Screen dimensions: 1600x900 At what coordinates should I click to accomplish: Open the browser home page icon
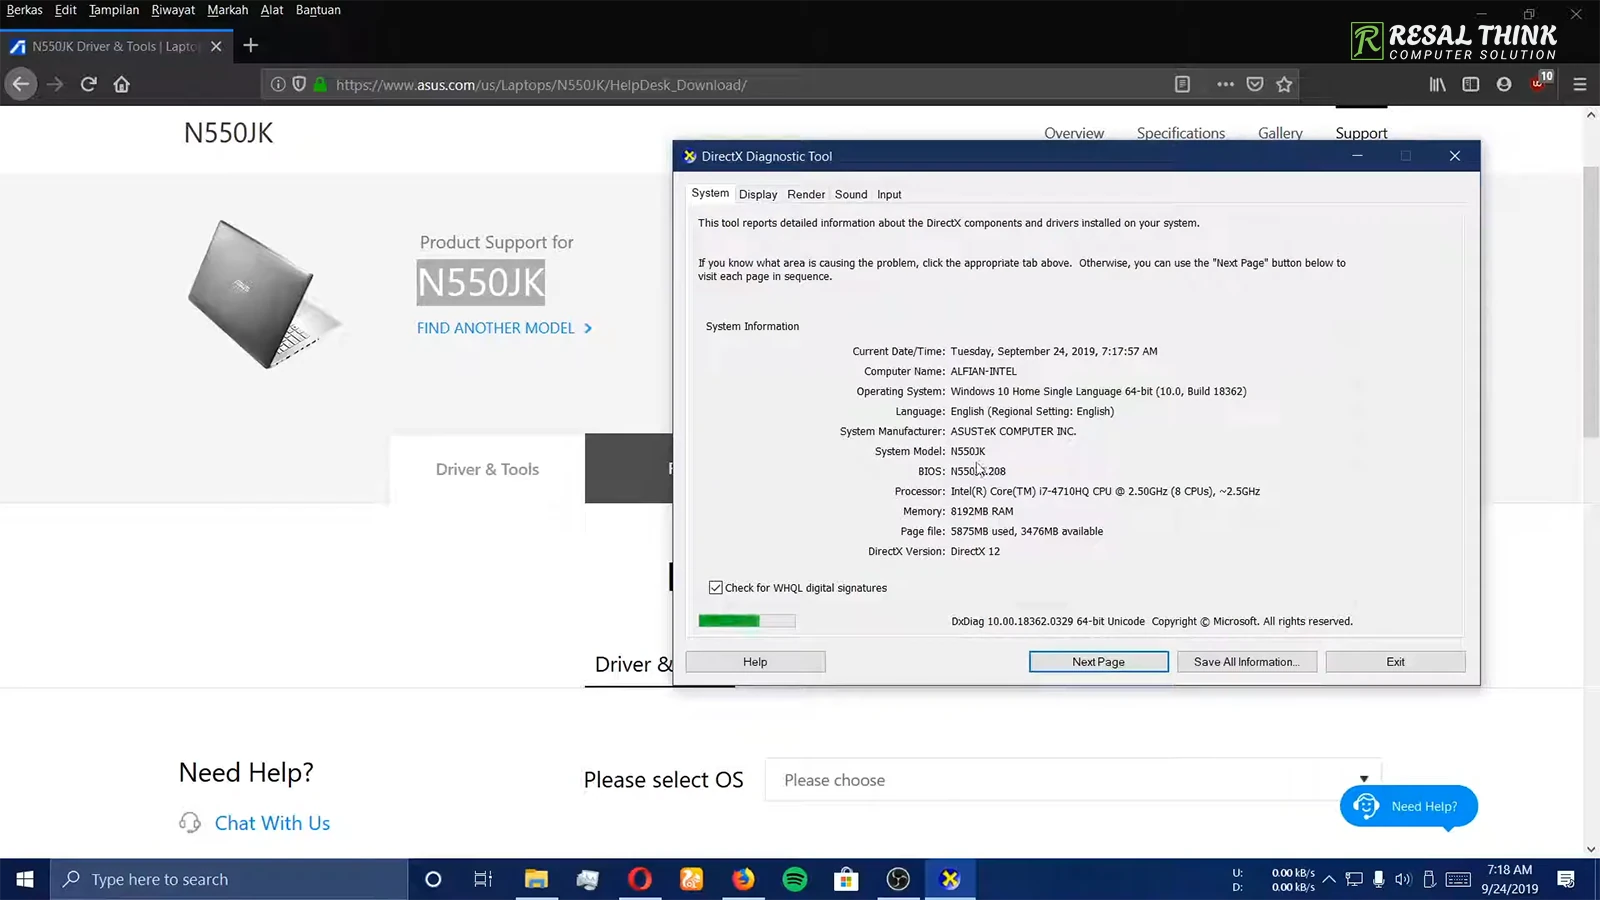(122, 84)
